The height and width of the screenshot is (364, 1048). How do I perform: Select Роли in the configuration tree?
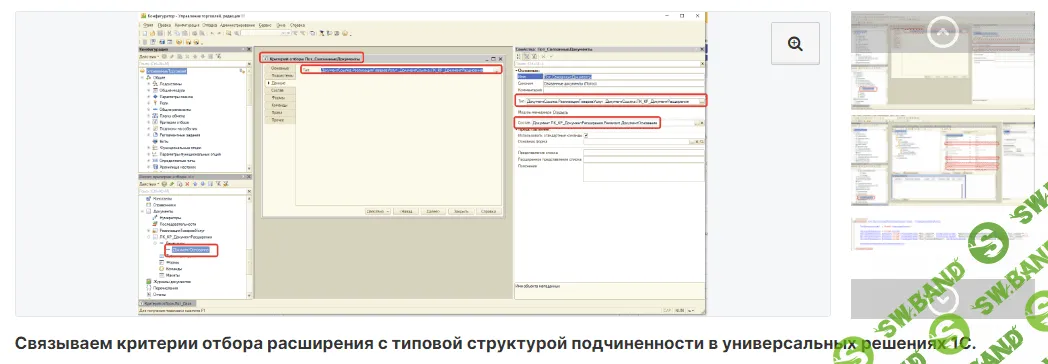pos(164,104)
